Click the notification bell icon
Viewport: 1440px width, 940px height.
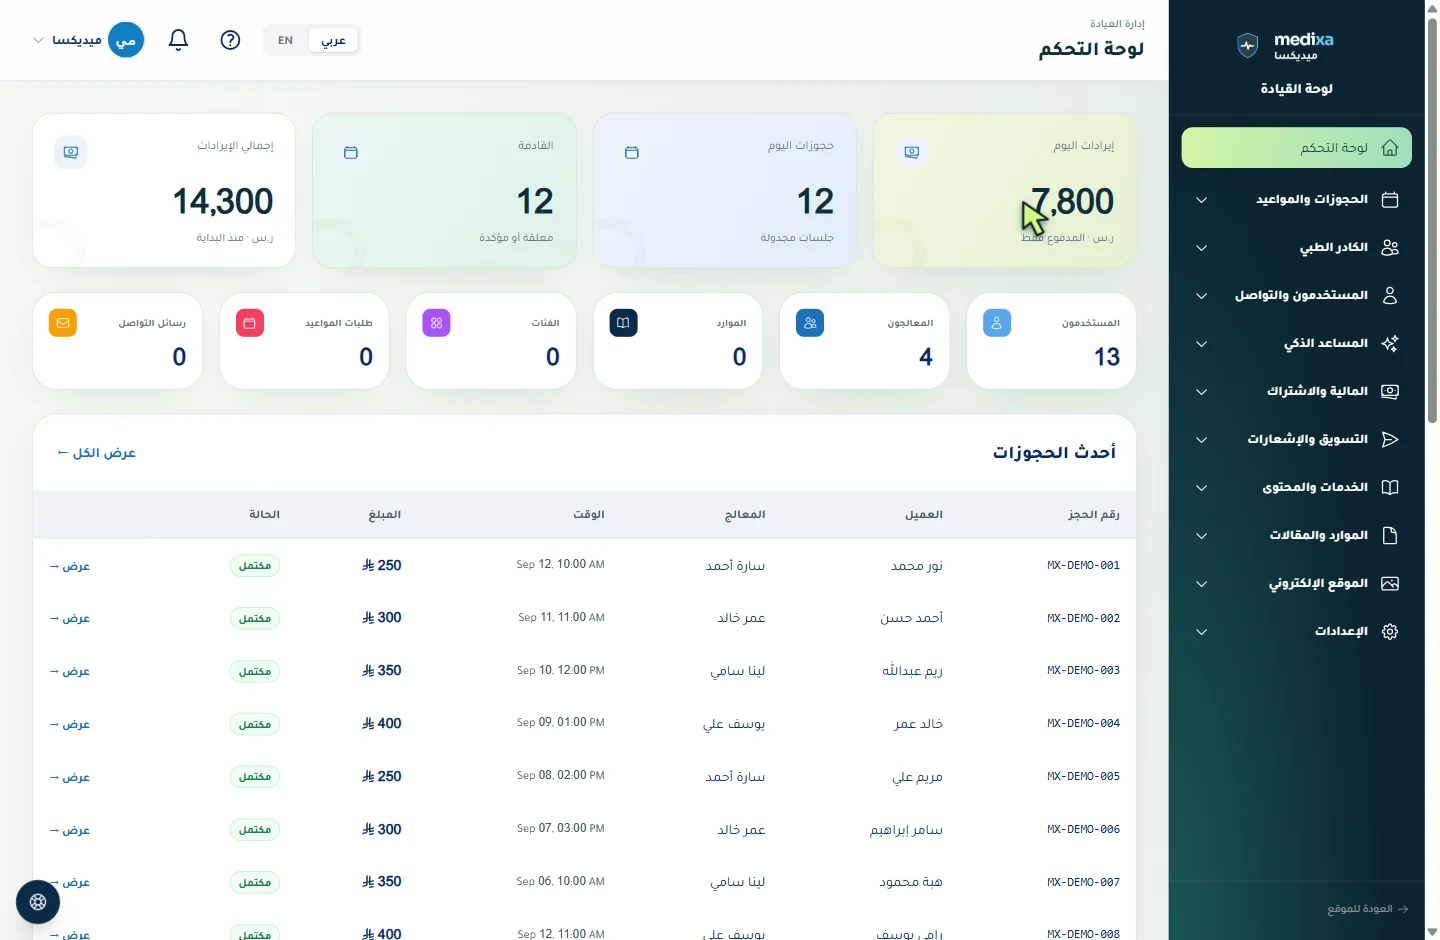click(x=178, y=40)
